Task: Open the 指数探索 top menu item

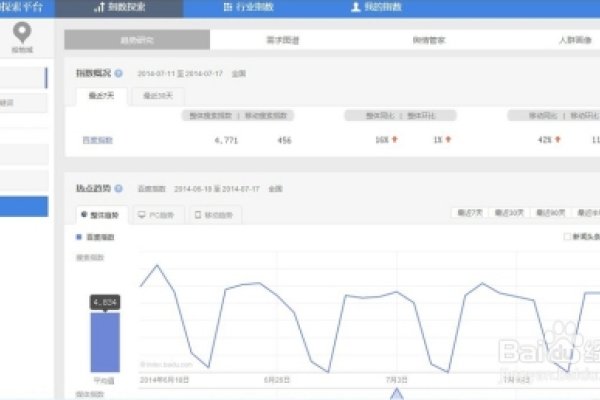Action: [x=119, y=8]
